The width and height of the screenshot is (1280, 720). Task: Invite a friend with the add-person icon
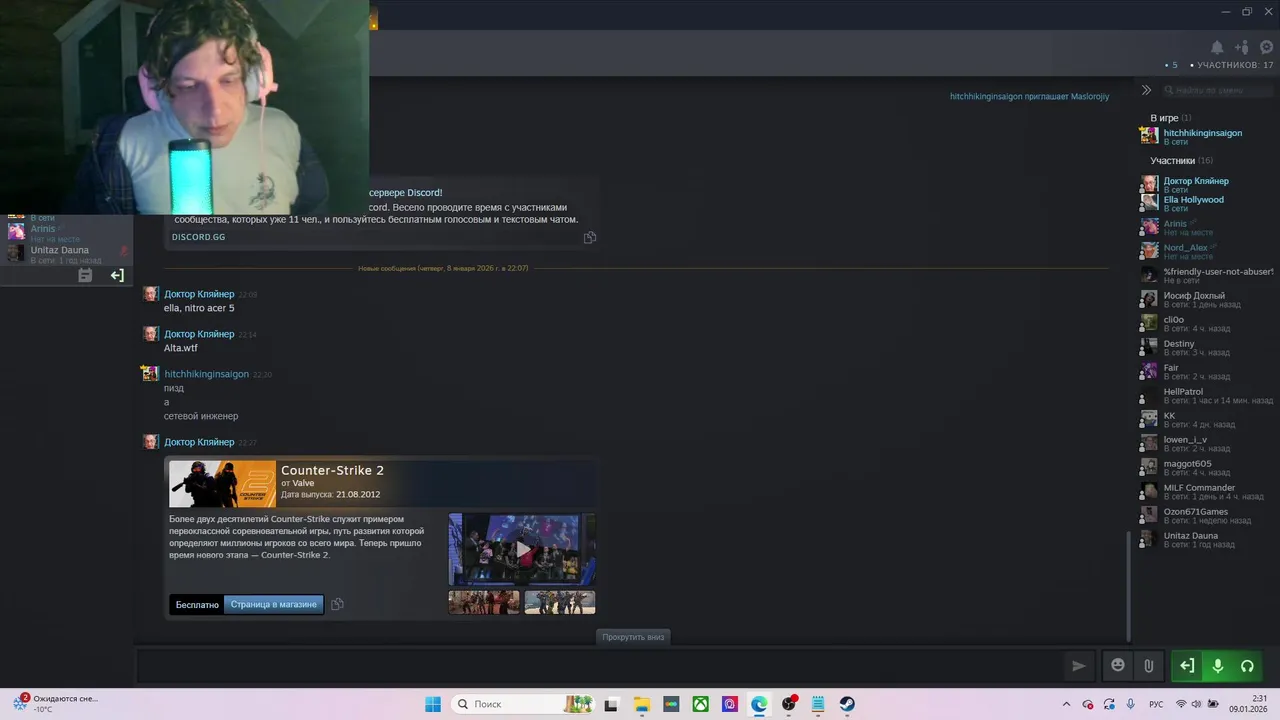(x=1242, y=47)
